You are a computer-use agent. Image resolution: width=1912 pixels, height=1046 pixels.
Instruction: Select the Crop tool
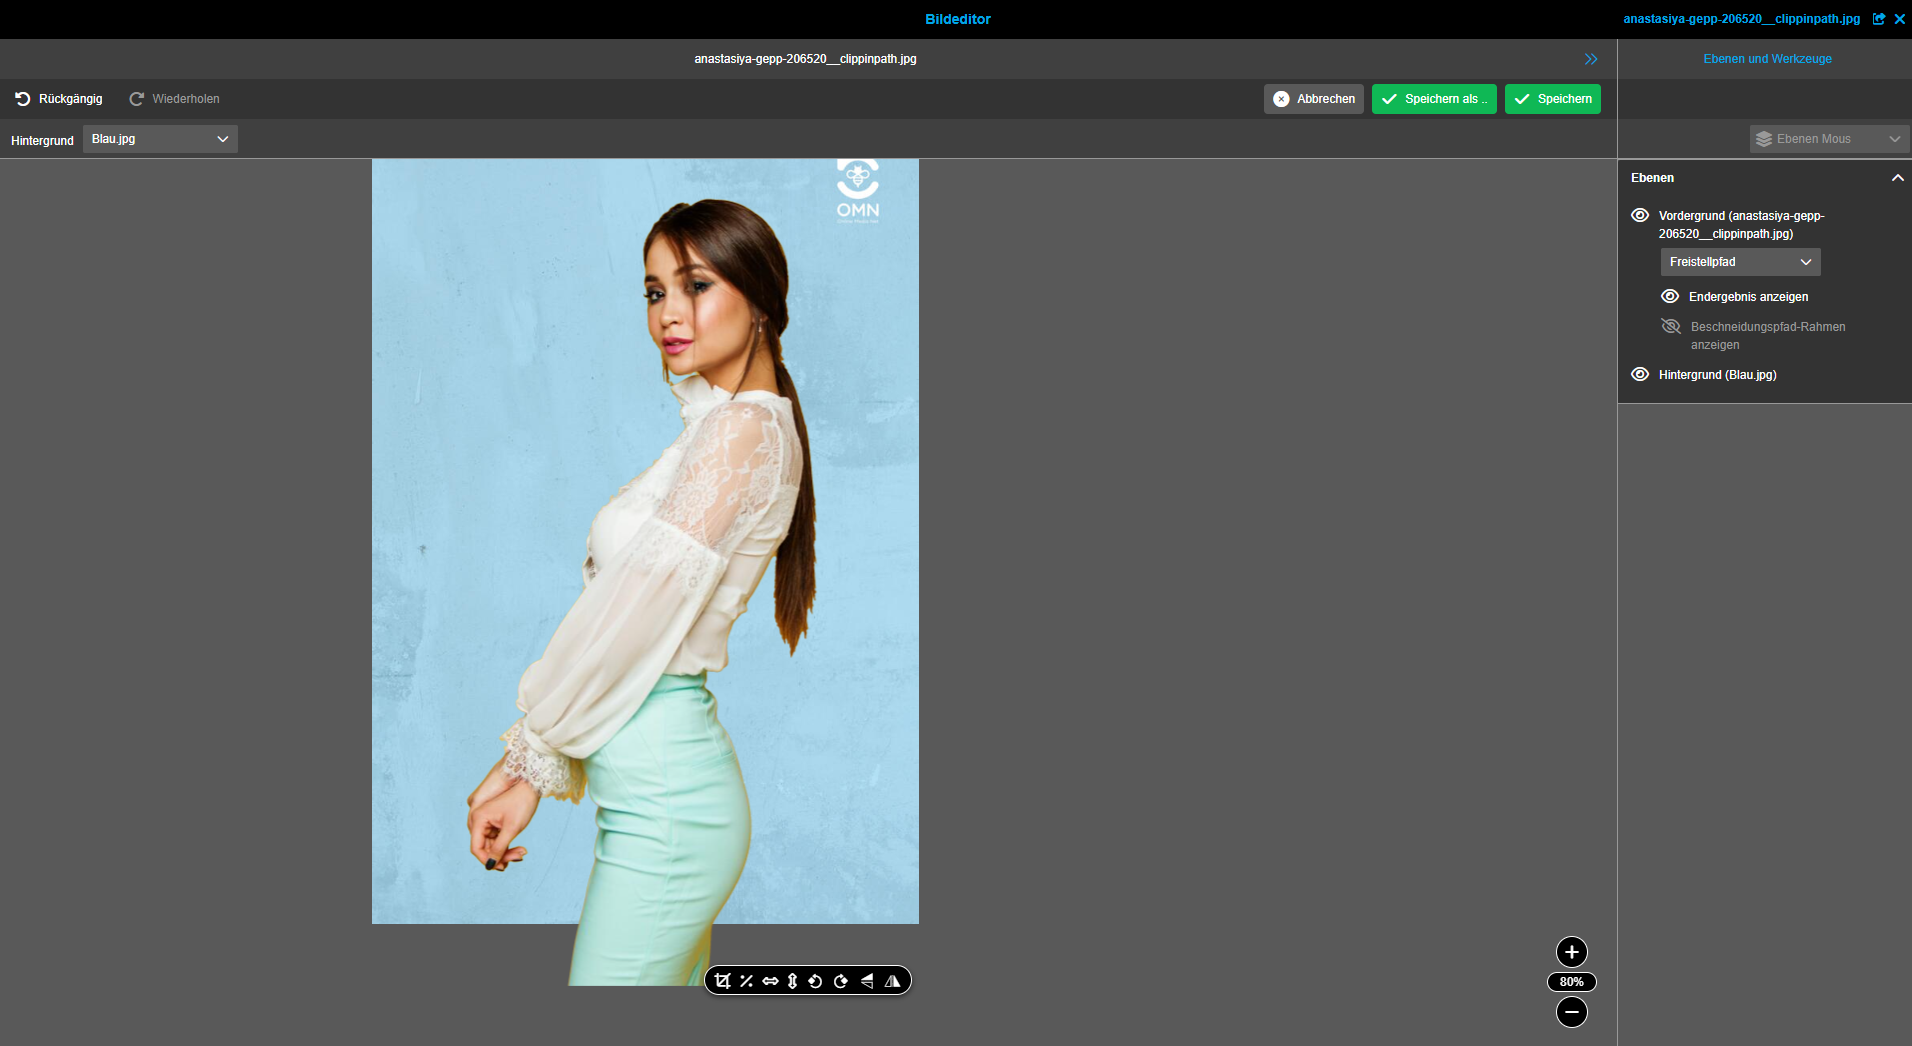pos(723,981)
